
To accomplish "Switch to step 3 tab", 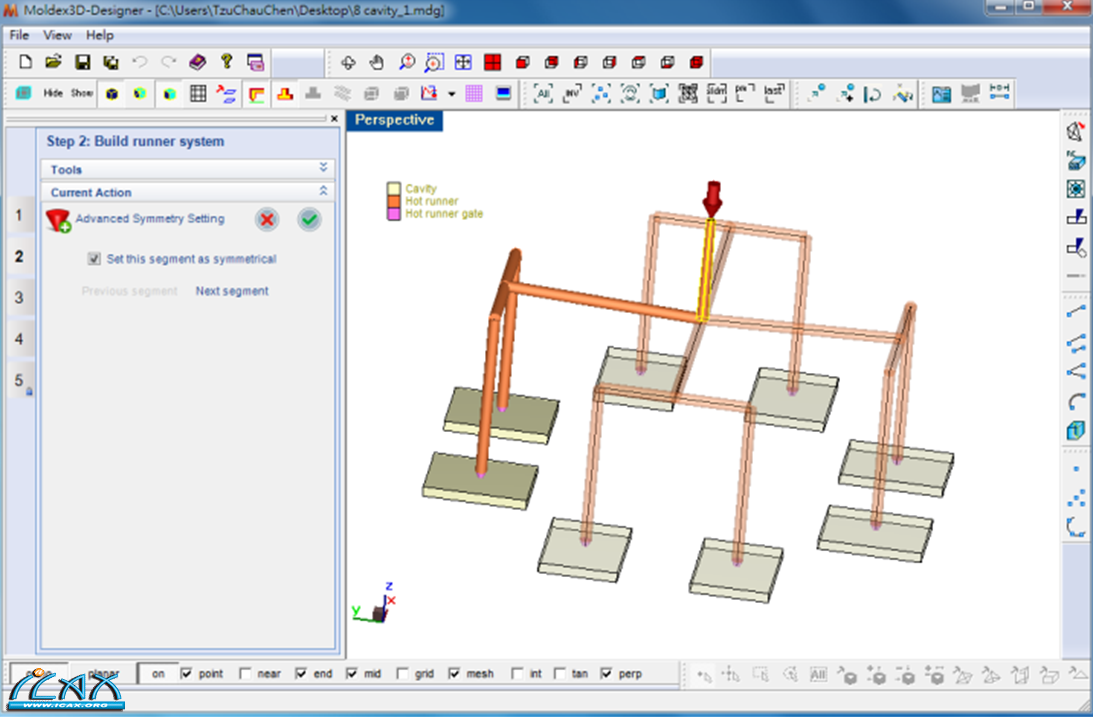I will (x=18, y=298).
